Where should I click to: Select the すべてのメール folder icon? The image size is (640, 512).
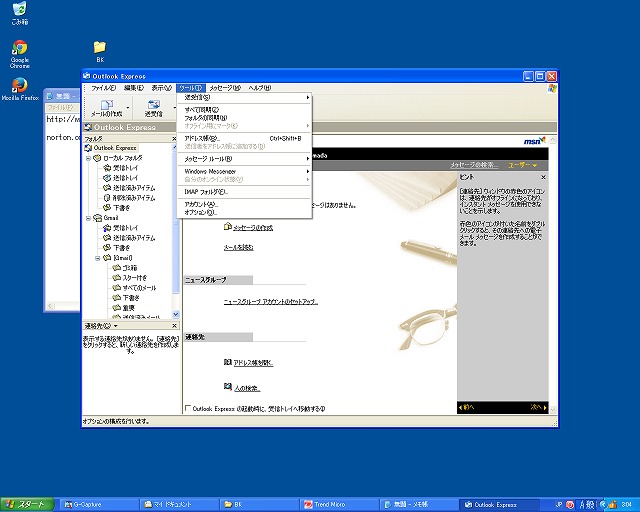pyautogui.click(x=117, y=288)
